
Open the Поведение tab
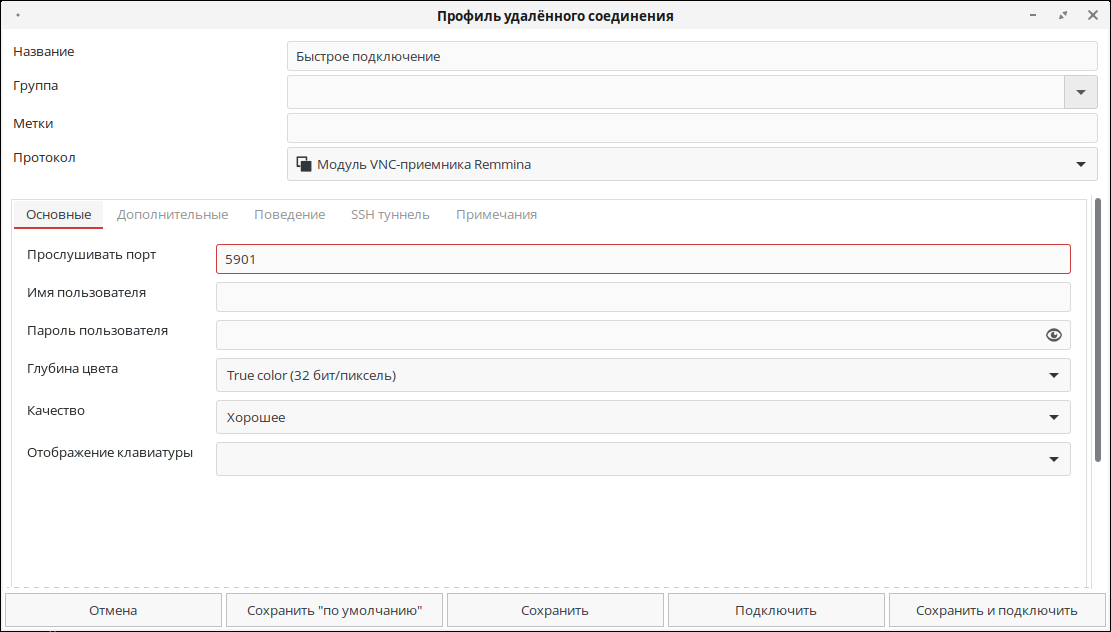[289, 214]
